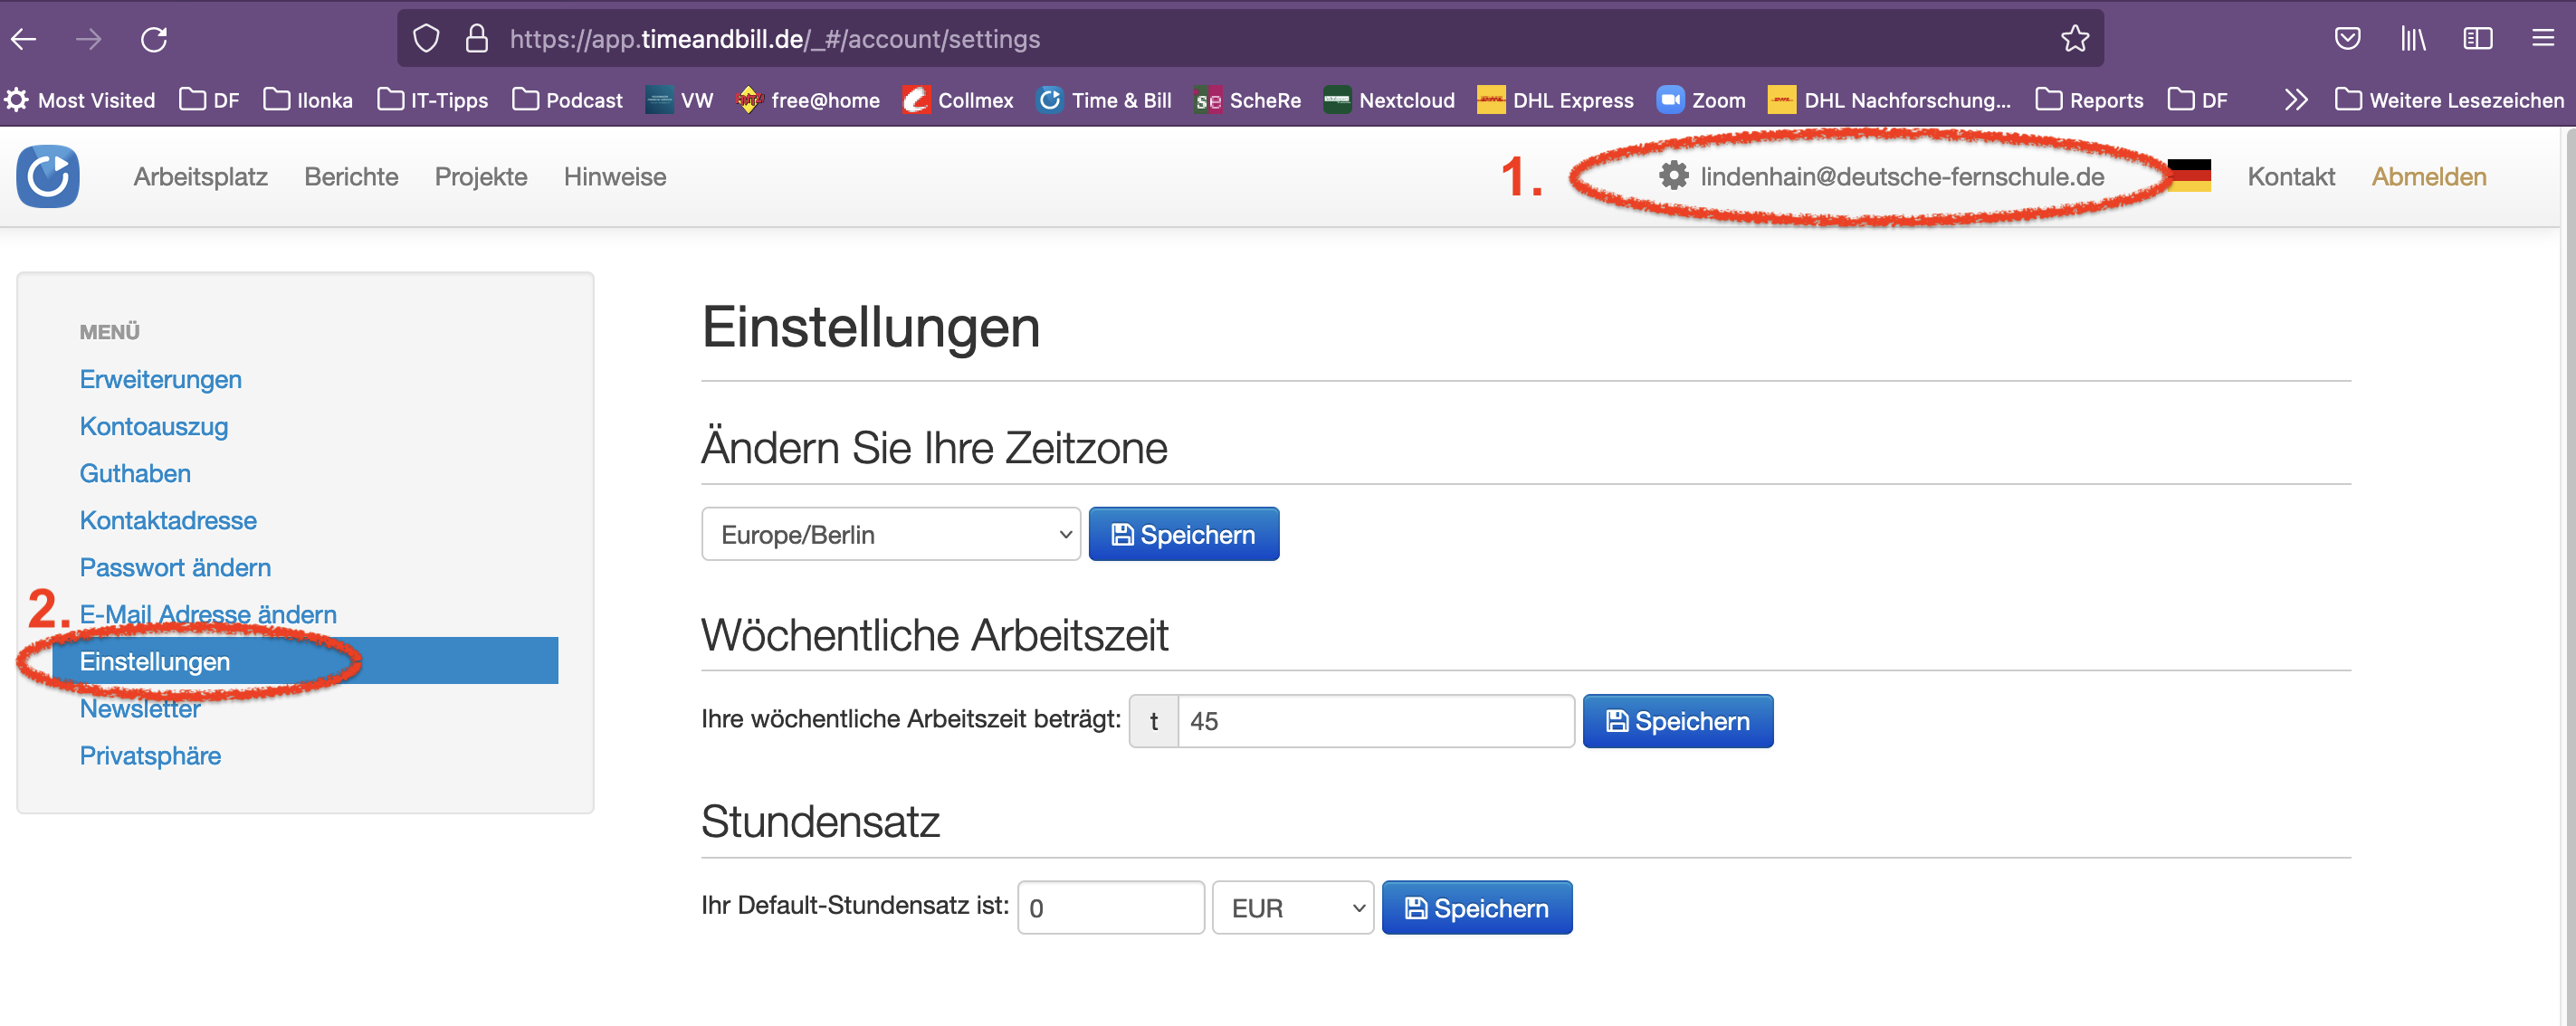The width and height of the screenshot is (2576, 1026).
Task: Expand the Europe/Berlin timezone dropdown
Action: pos(890,534)
